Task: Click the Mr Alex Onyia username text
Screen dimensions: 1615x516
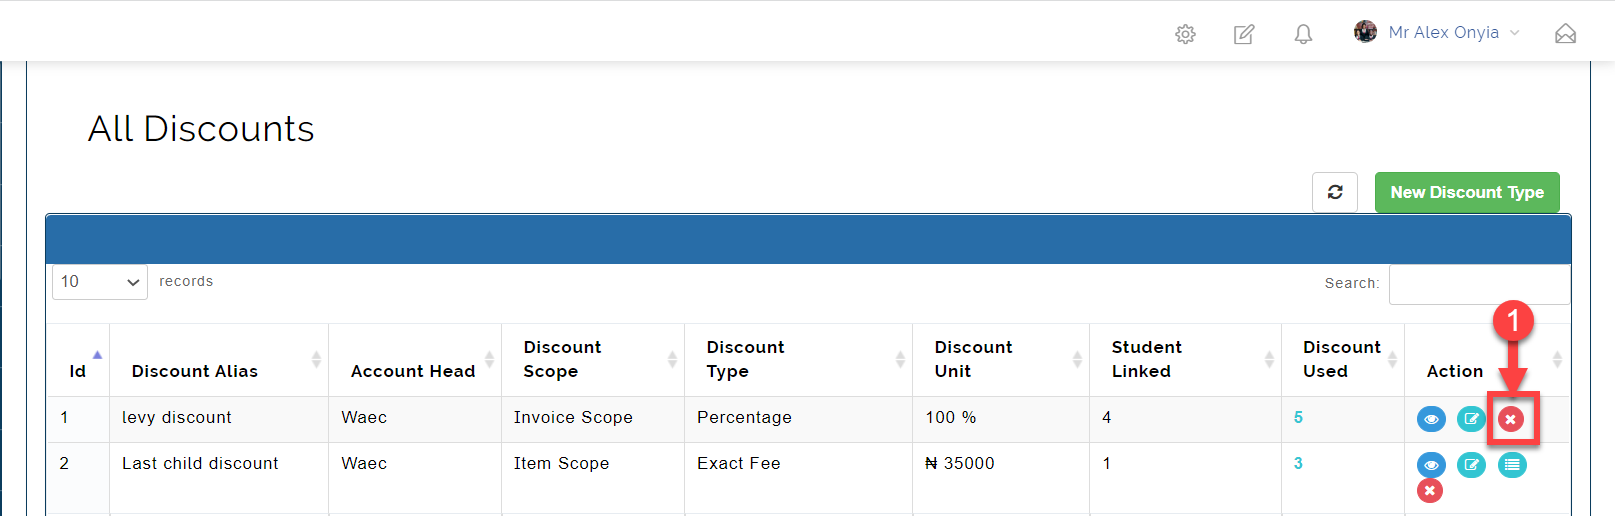Action: [x=1444, y=32]
